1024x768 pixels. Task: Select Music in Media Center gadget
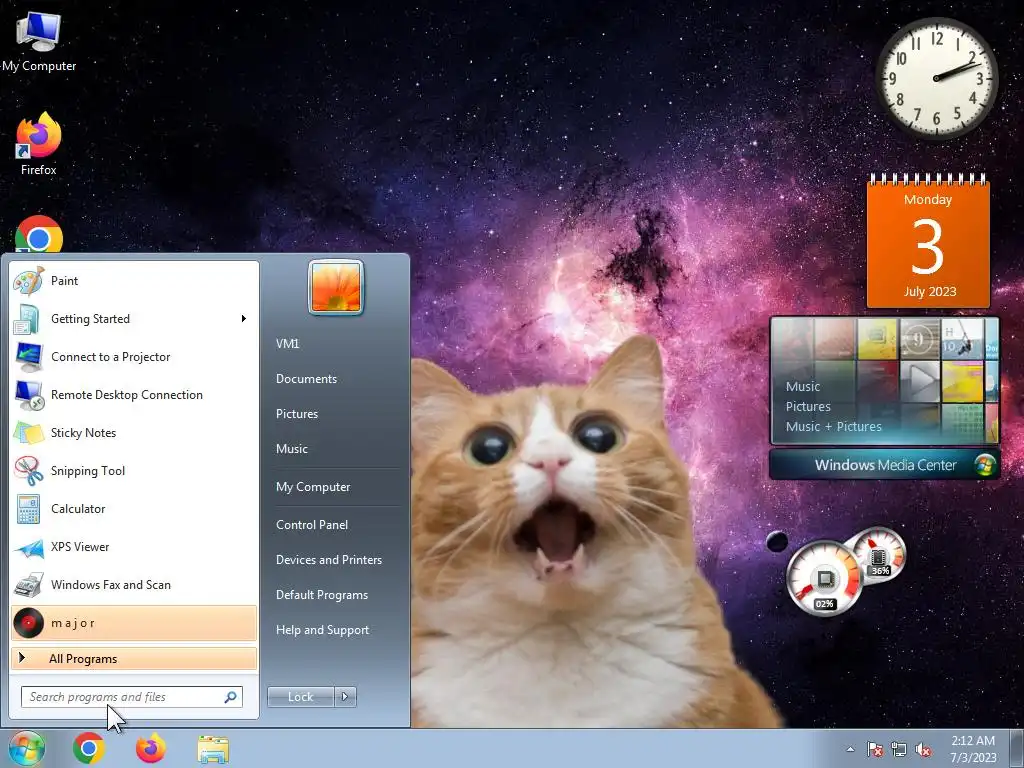click(803, 387)
